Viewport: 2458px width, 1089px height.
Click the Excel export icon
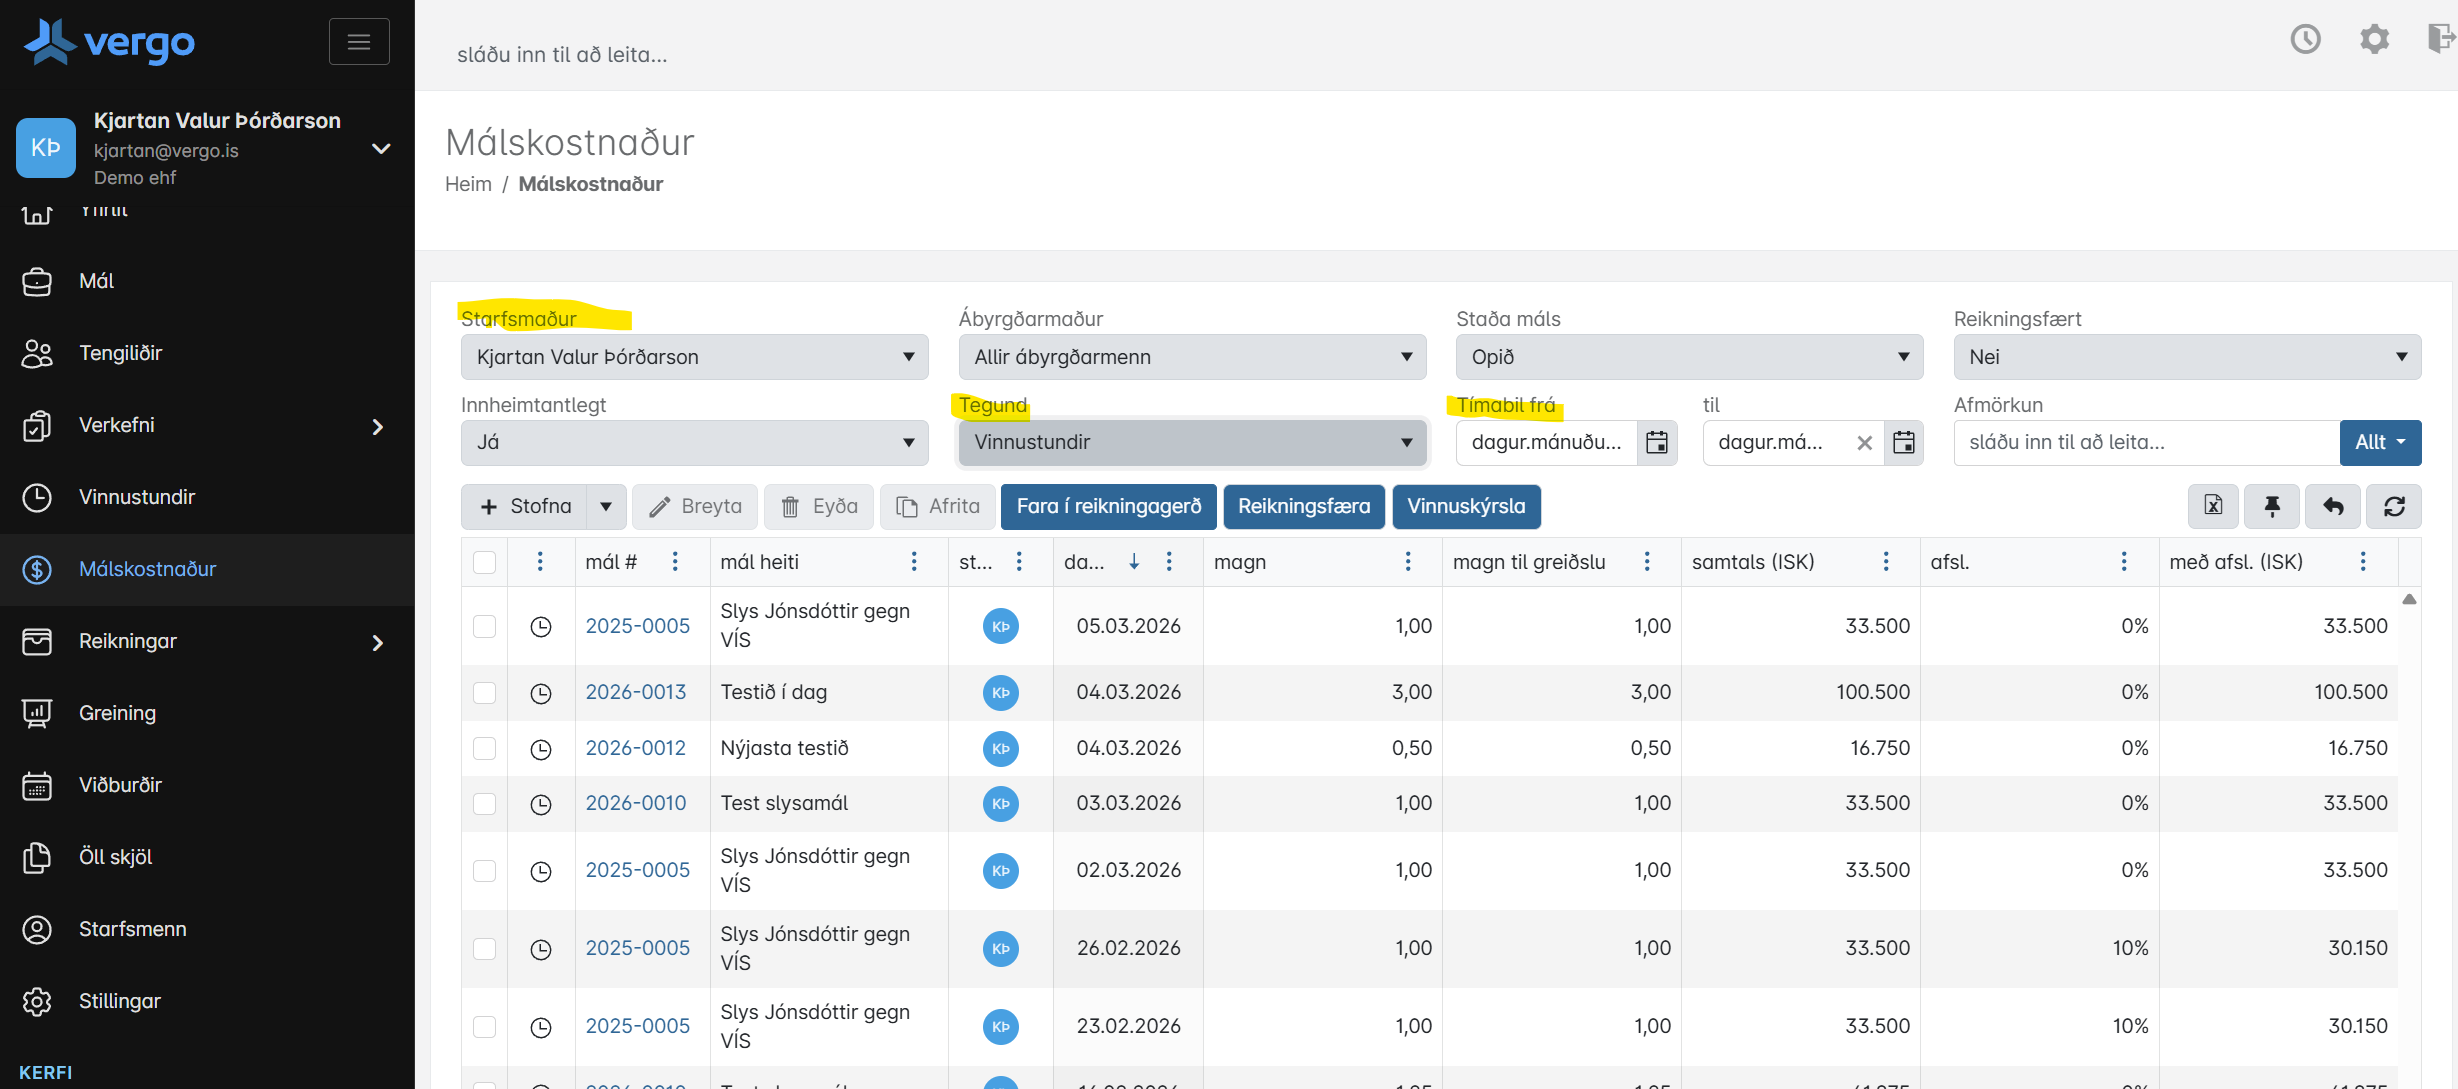point(2213,506)
